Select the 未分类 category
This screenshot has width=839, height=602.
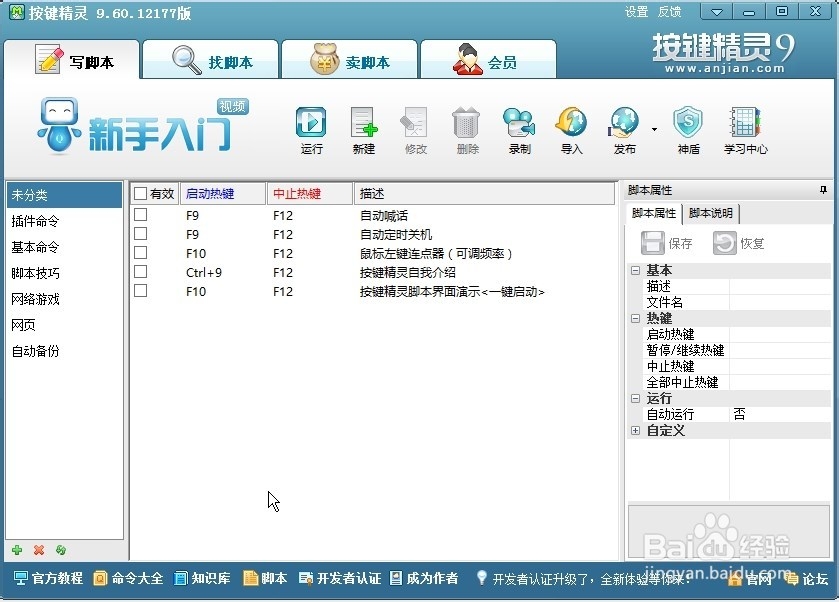[64, 195]
